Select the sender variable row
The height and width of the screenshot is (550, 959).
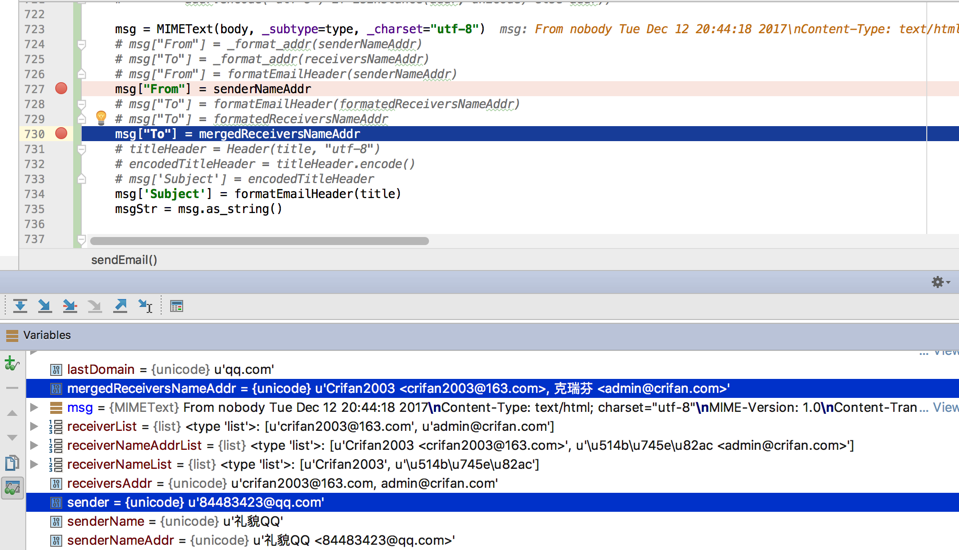point(492,502)
